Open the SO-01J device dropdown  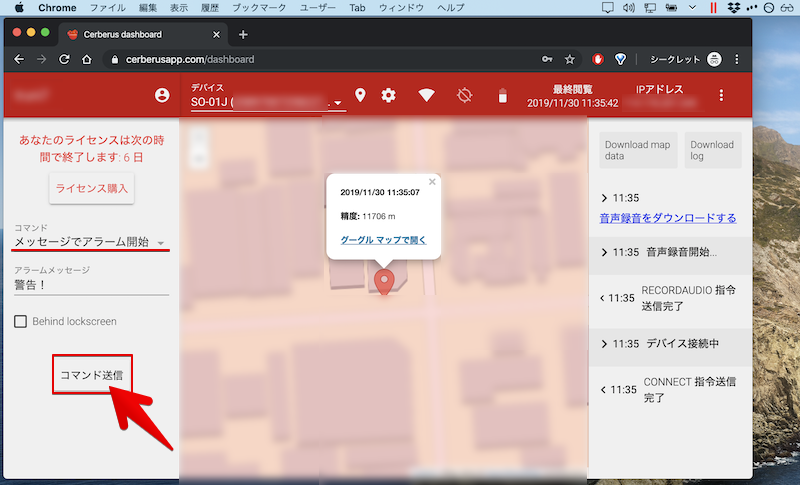point(267,102)
